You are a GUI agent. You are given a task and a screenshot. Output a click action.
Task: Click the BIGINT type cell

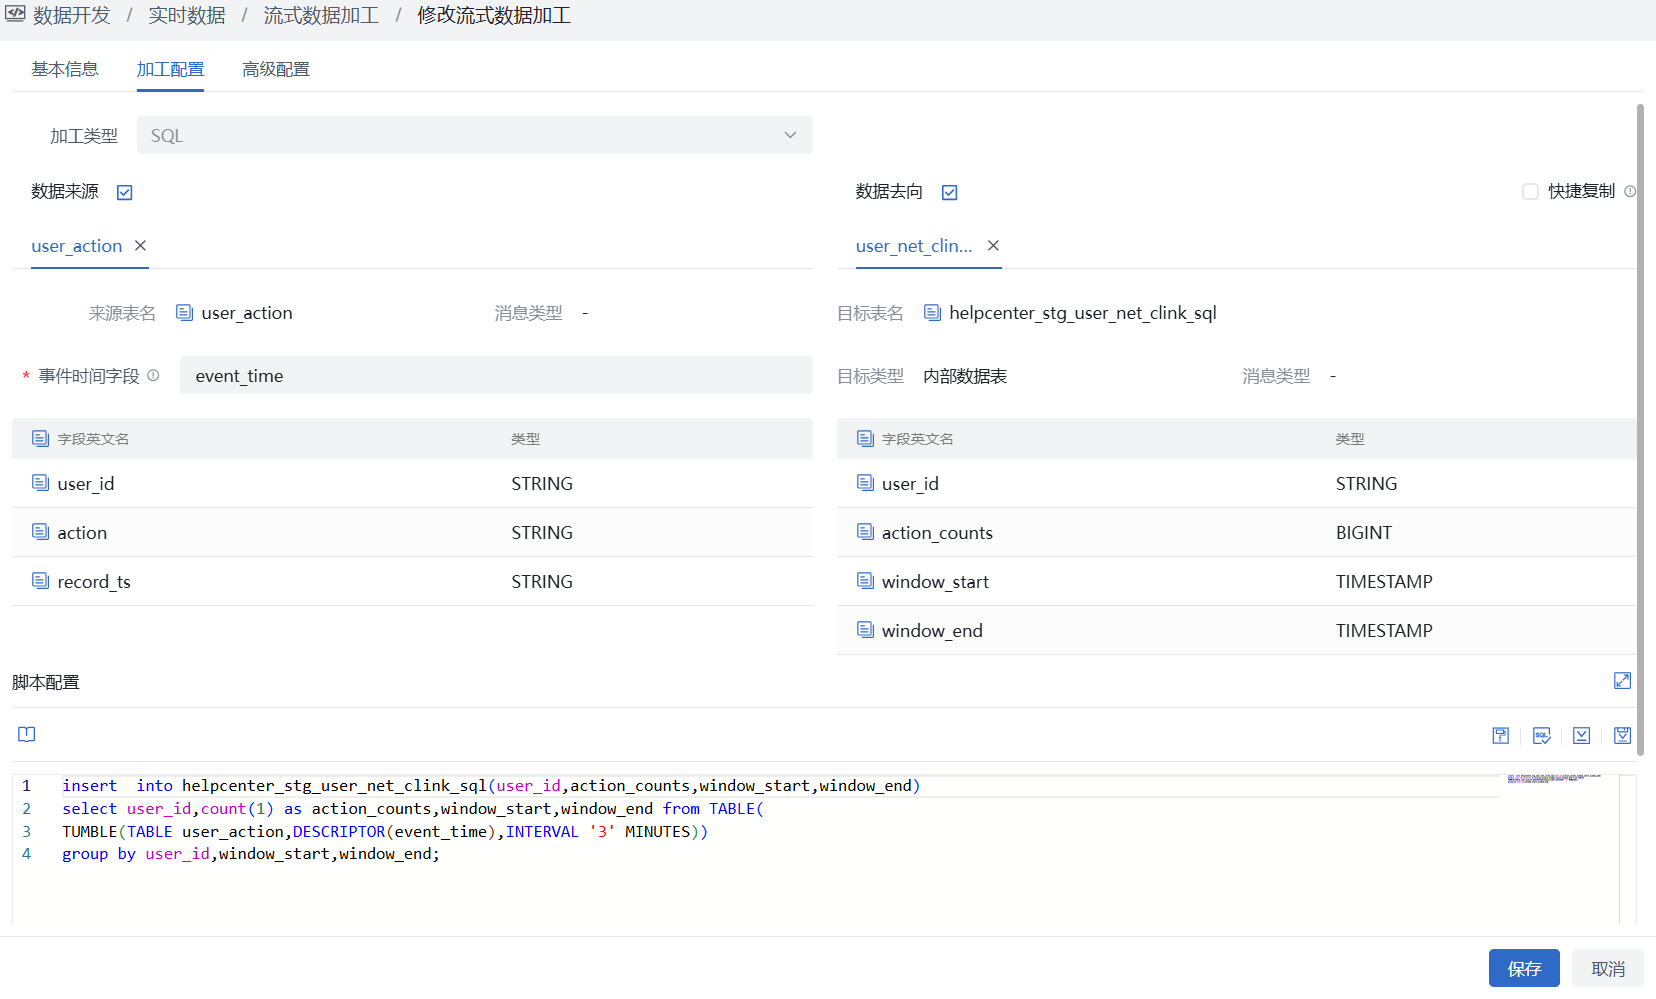(x=1364, y=532)
